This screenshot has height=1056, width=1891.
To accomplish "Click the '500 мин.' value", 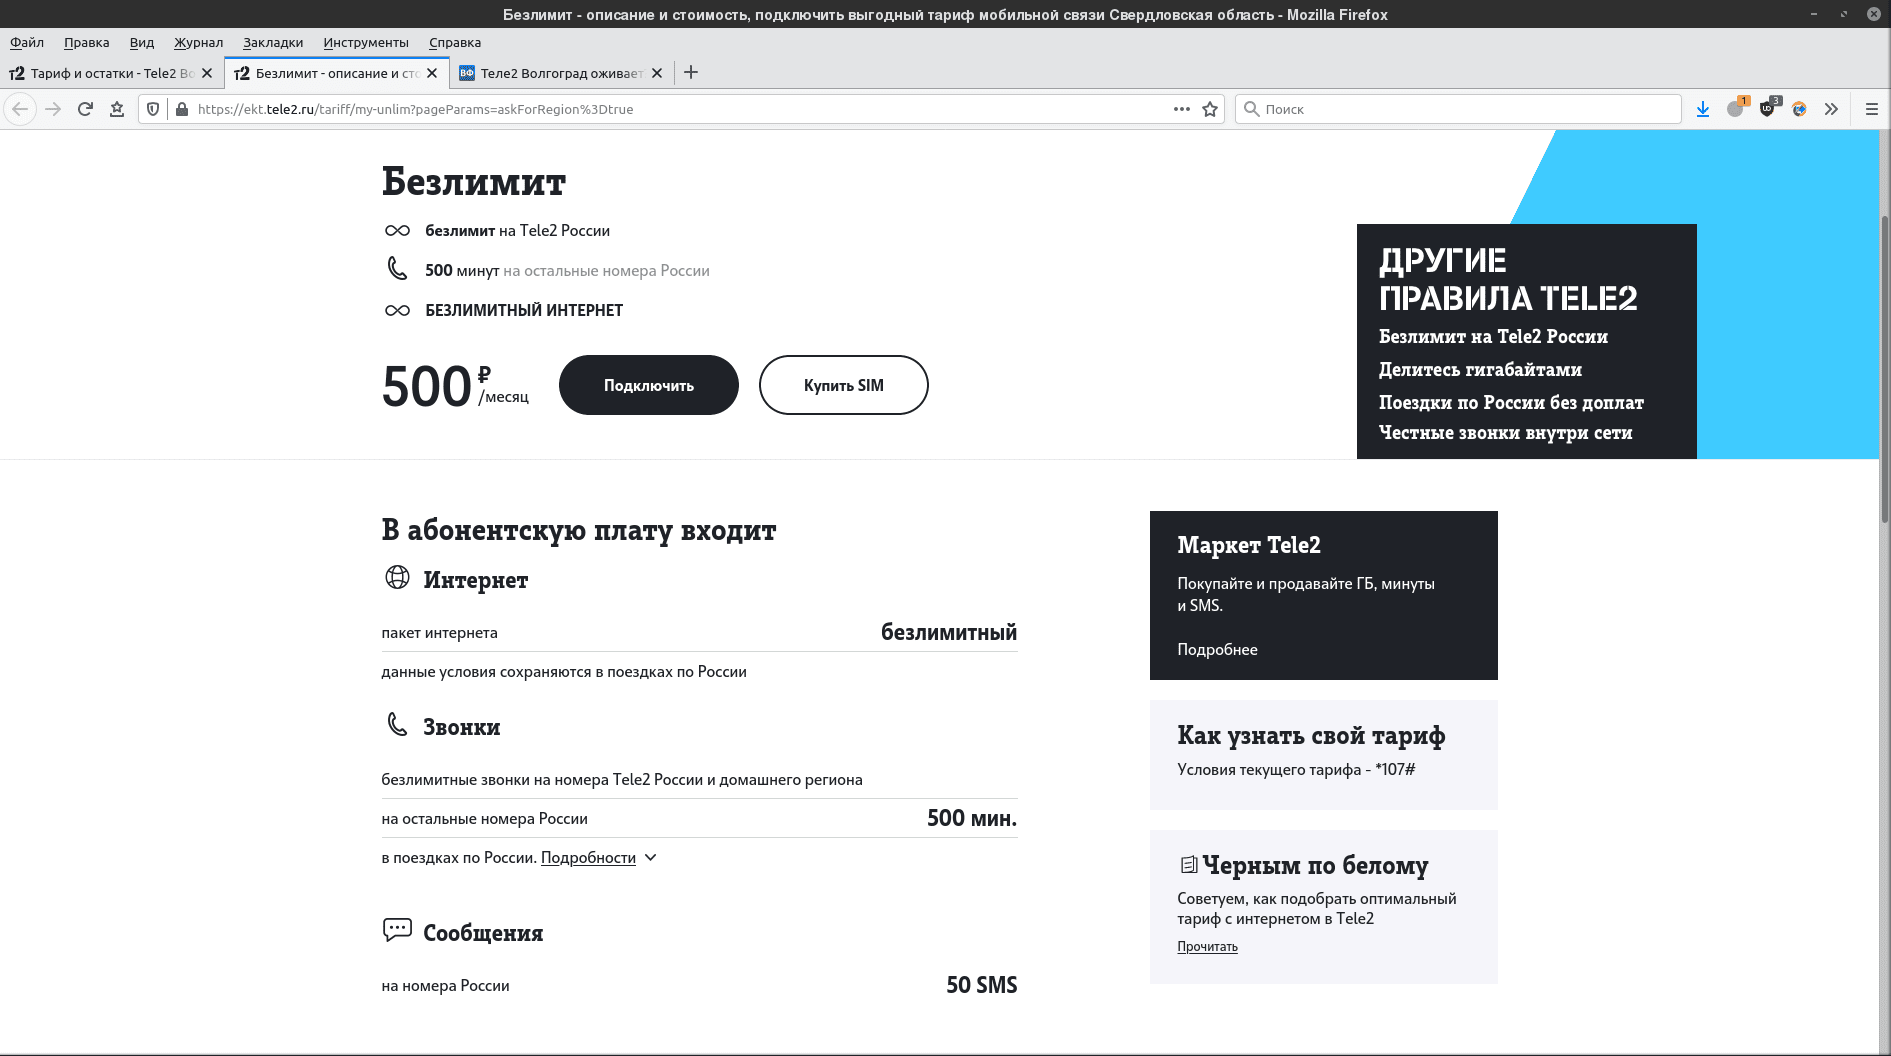I will [x=972, y=818].
